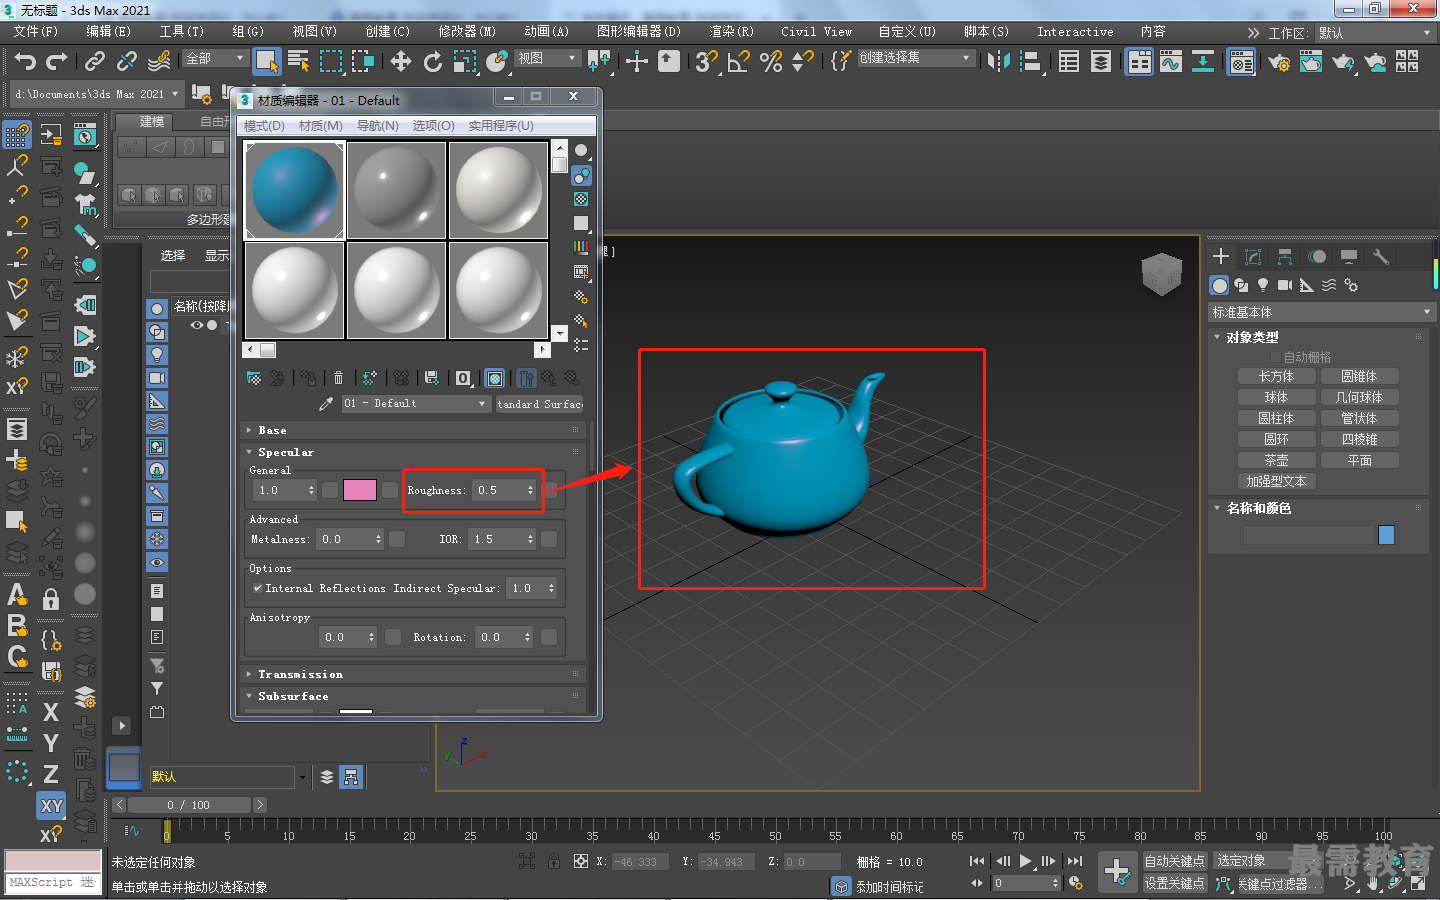Activate Select and Scale tool

coord(465,62)
